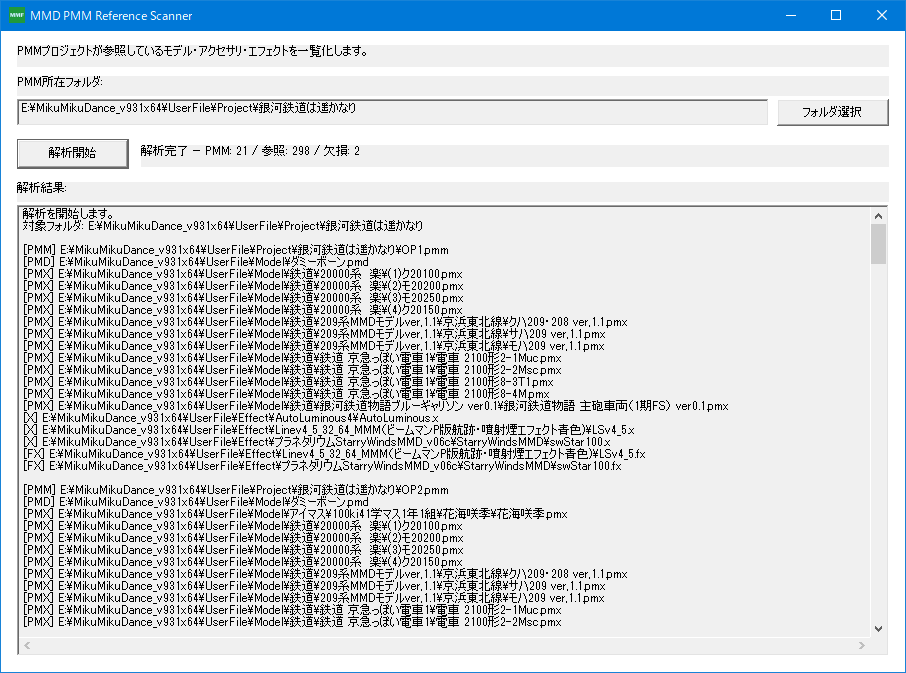906x673 pixels.
Task: Click the [PMM] OP1.pmm line
Action: pos(236,250)
